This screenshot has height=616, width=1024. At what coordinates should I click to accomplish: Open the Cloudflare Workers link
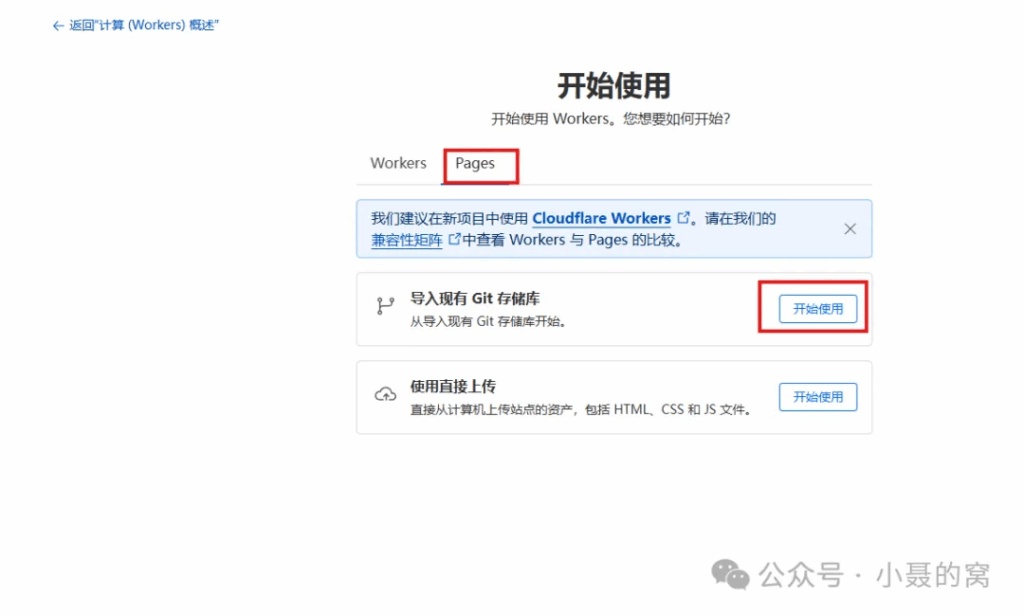coord(601,218)
